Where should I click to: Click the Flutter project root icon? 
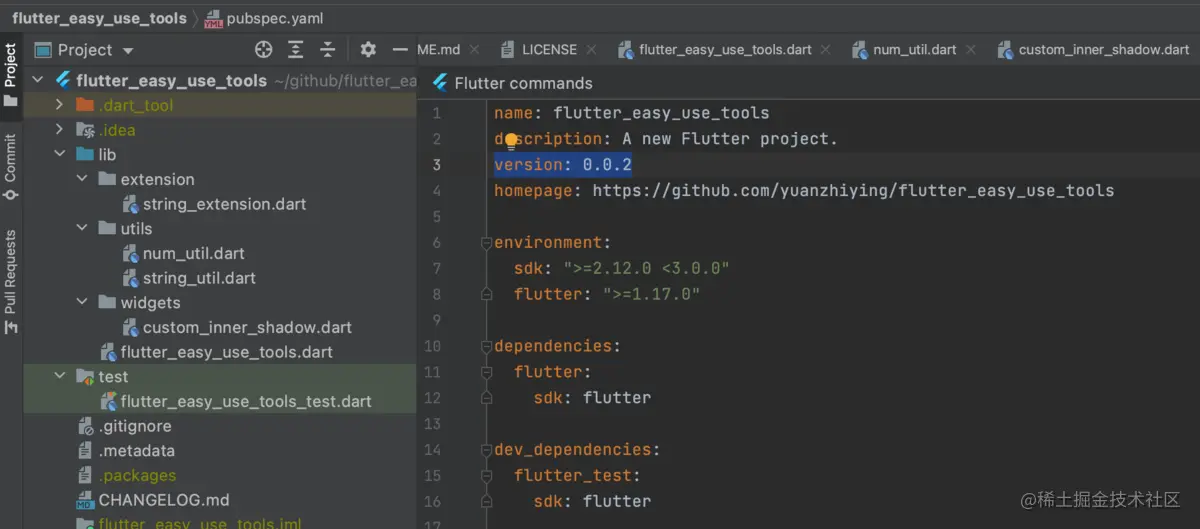[x=62, y=80]
